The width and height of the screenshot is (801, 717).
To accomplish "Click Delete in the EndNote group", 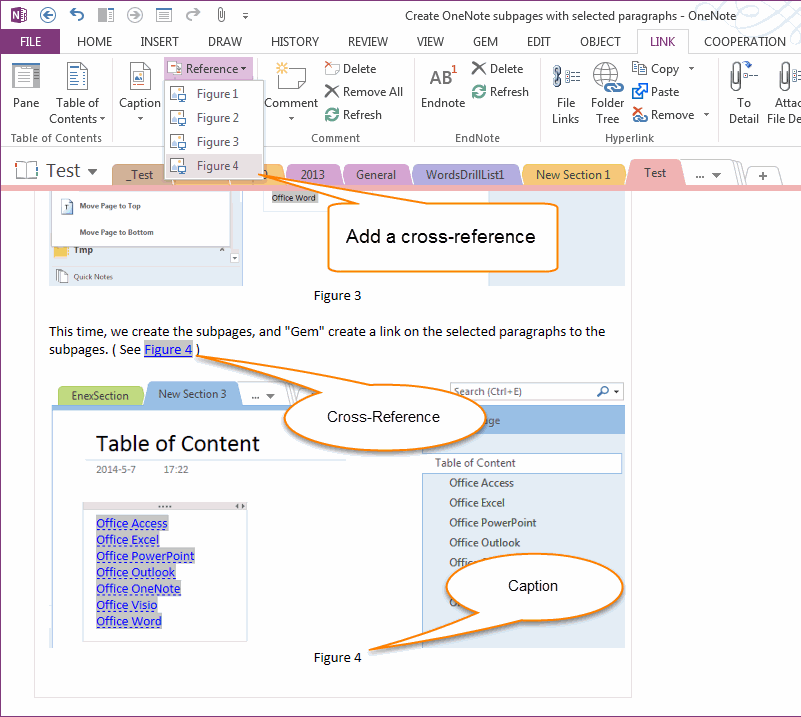I will (498, 68).
